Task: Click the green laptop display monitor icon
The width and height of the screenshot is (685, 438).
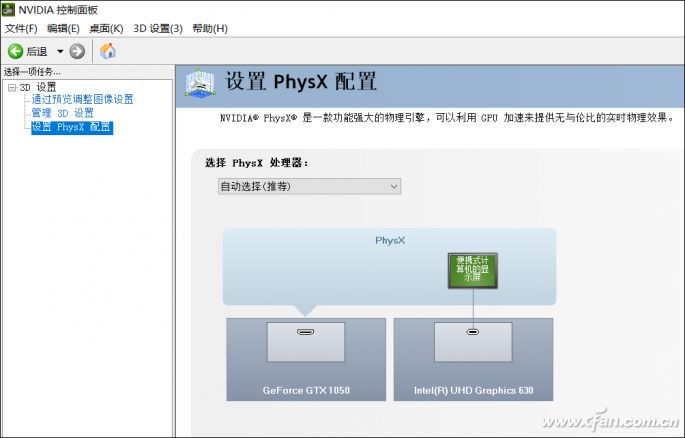Action: point(473,270)
